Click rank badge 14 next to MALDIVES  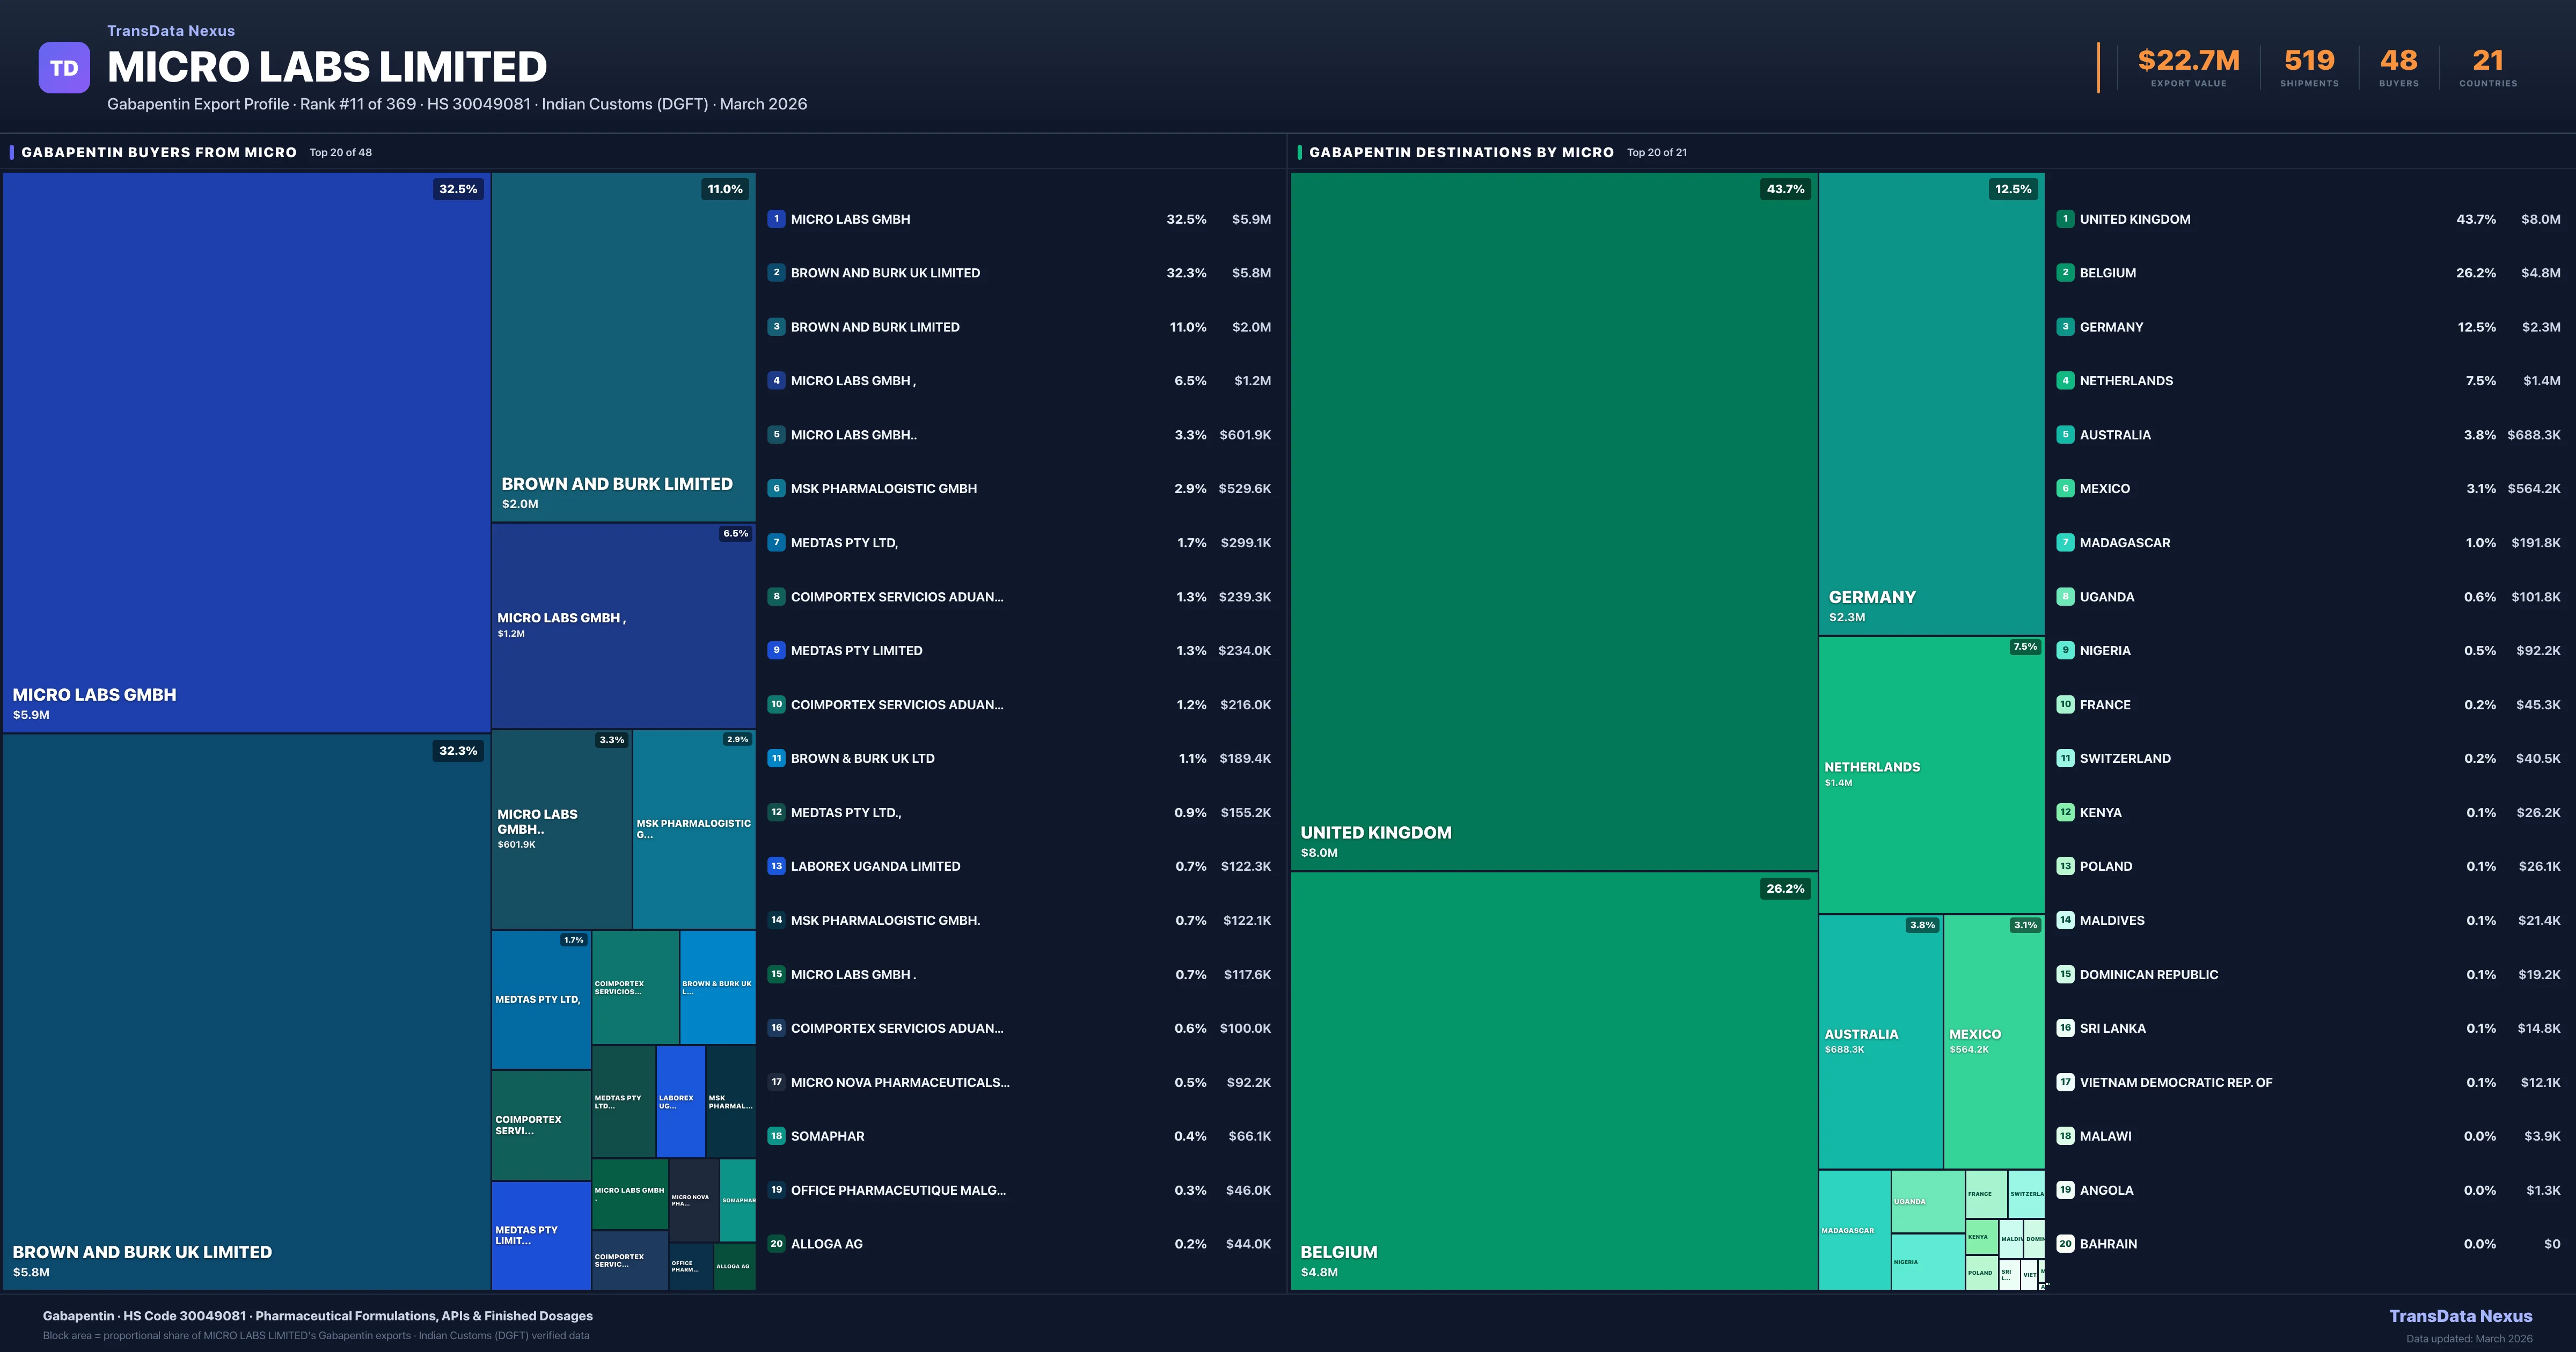point(2064,920)
